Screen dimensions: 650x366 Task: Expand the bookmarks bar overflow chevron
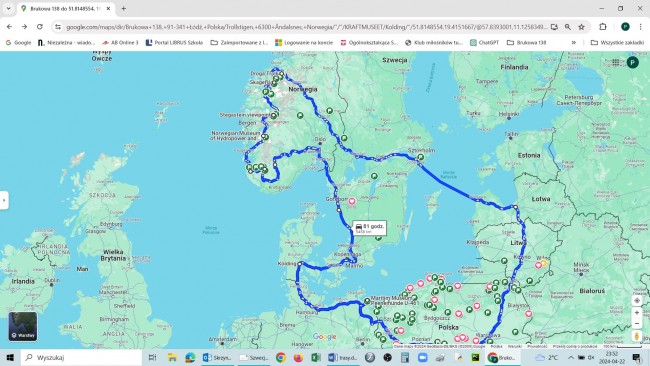574,42
